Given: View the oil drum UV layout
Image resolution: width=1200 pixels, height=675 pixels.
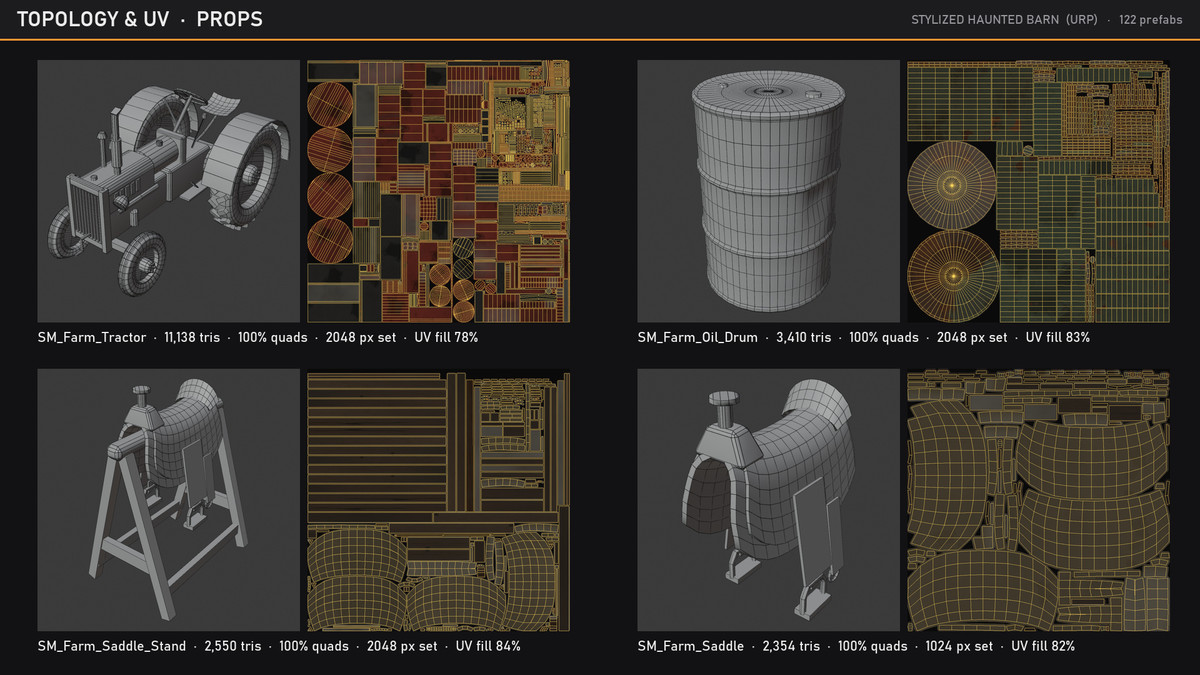Looking at the screenshot, I should click(1038, 191).
